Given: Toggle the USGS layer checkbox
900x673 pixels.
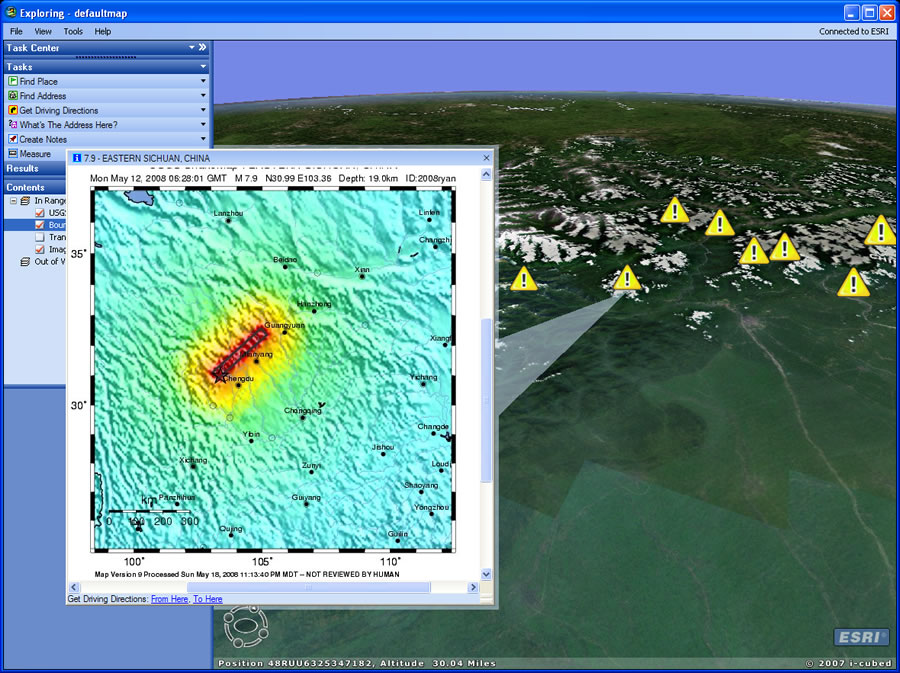Looking at the screenshot, I should coord(40,213).
